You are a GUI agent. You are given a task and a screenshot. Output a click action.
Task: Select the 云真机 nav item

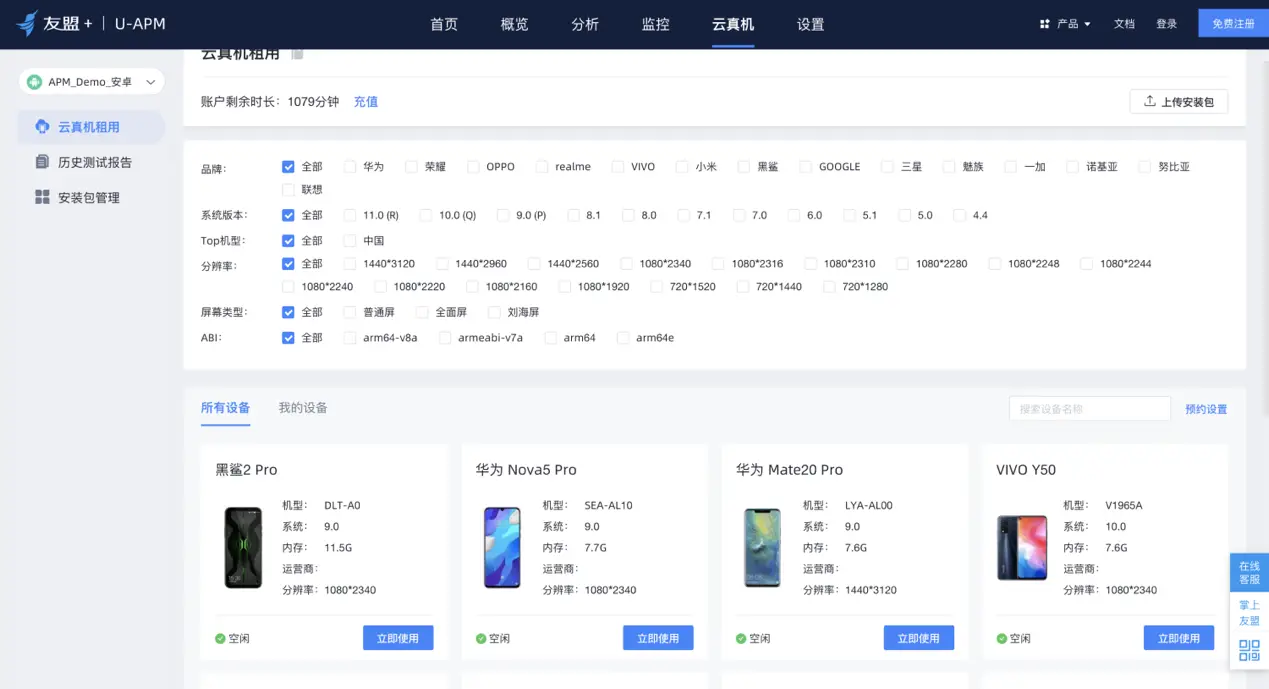pyautogui.click(x=733, y=24)
